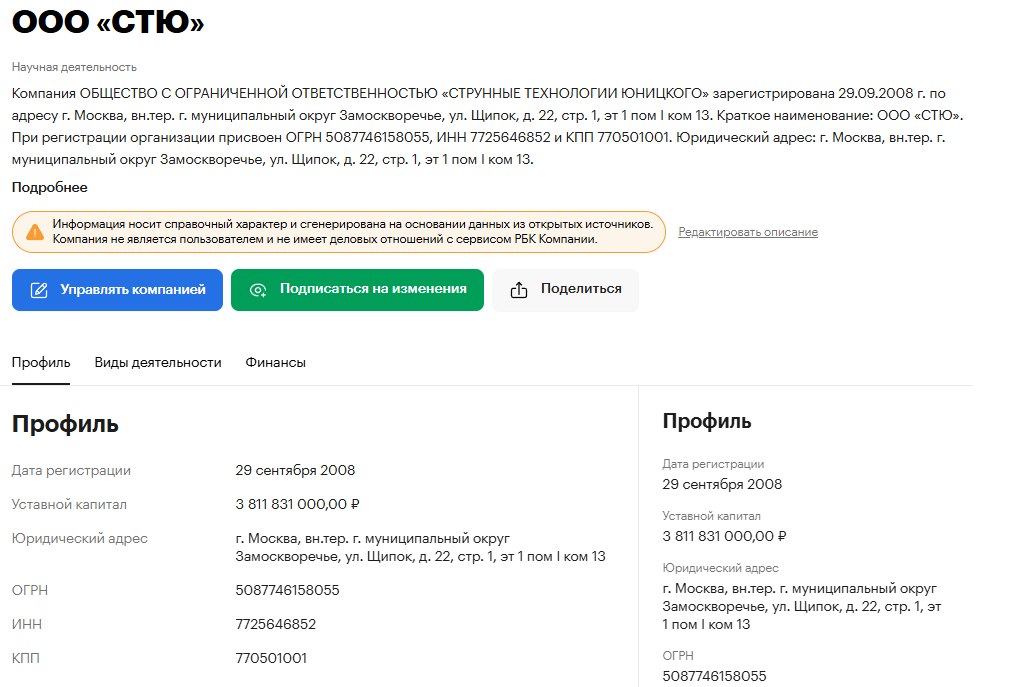
Task: Click the orange warning triangle icon
Action: pos(35,232)
